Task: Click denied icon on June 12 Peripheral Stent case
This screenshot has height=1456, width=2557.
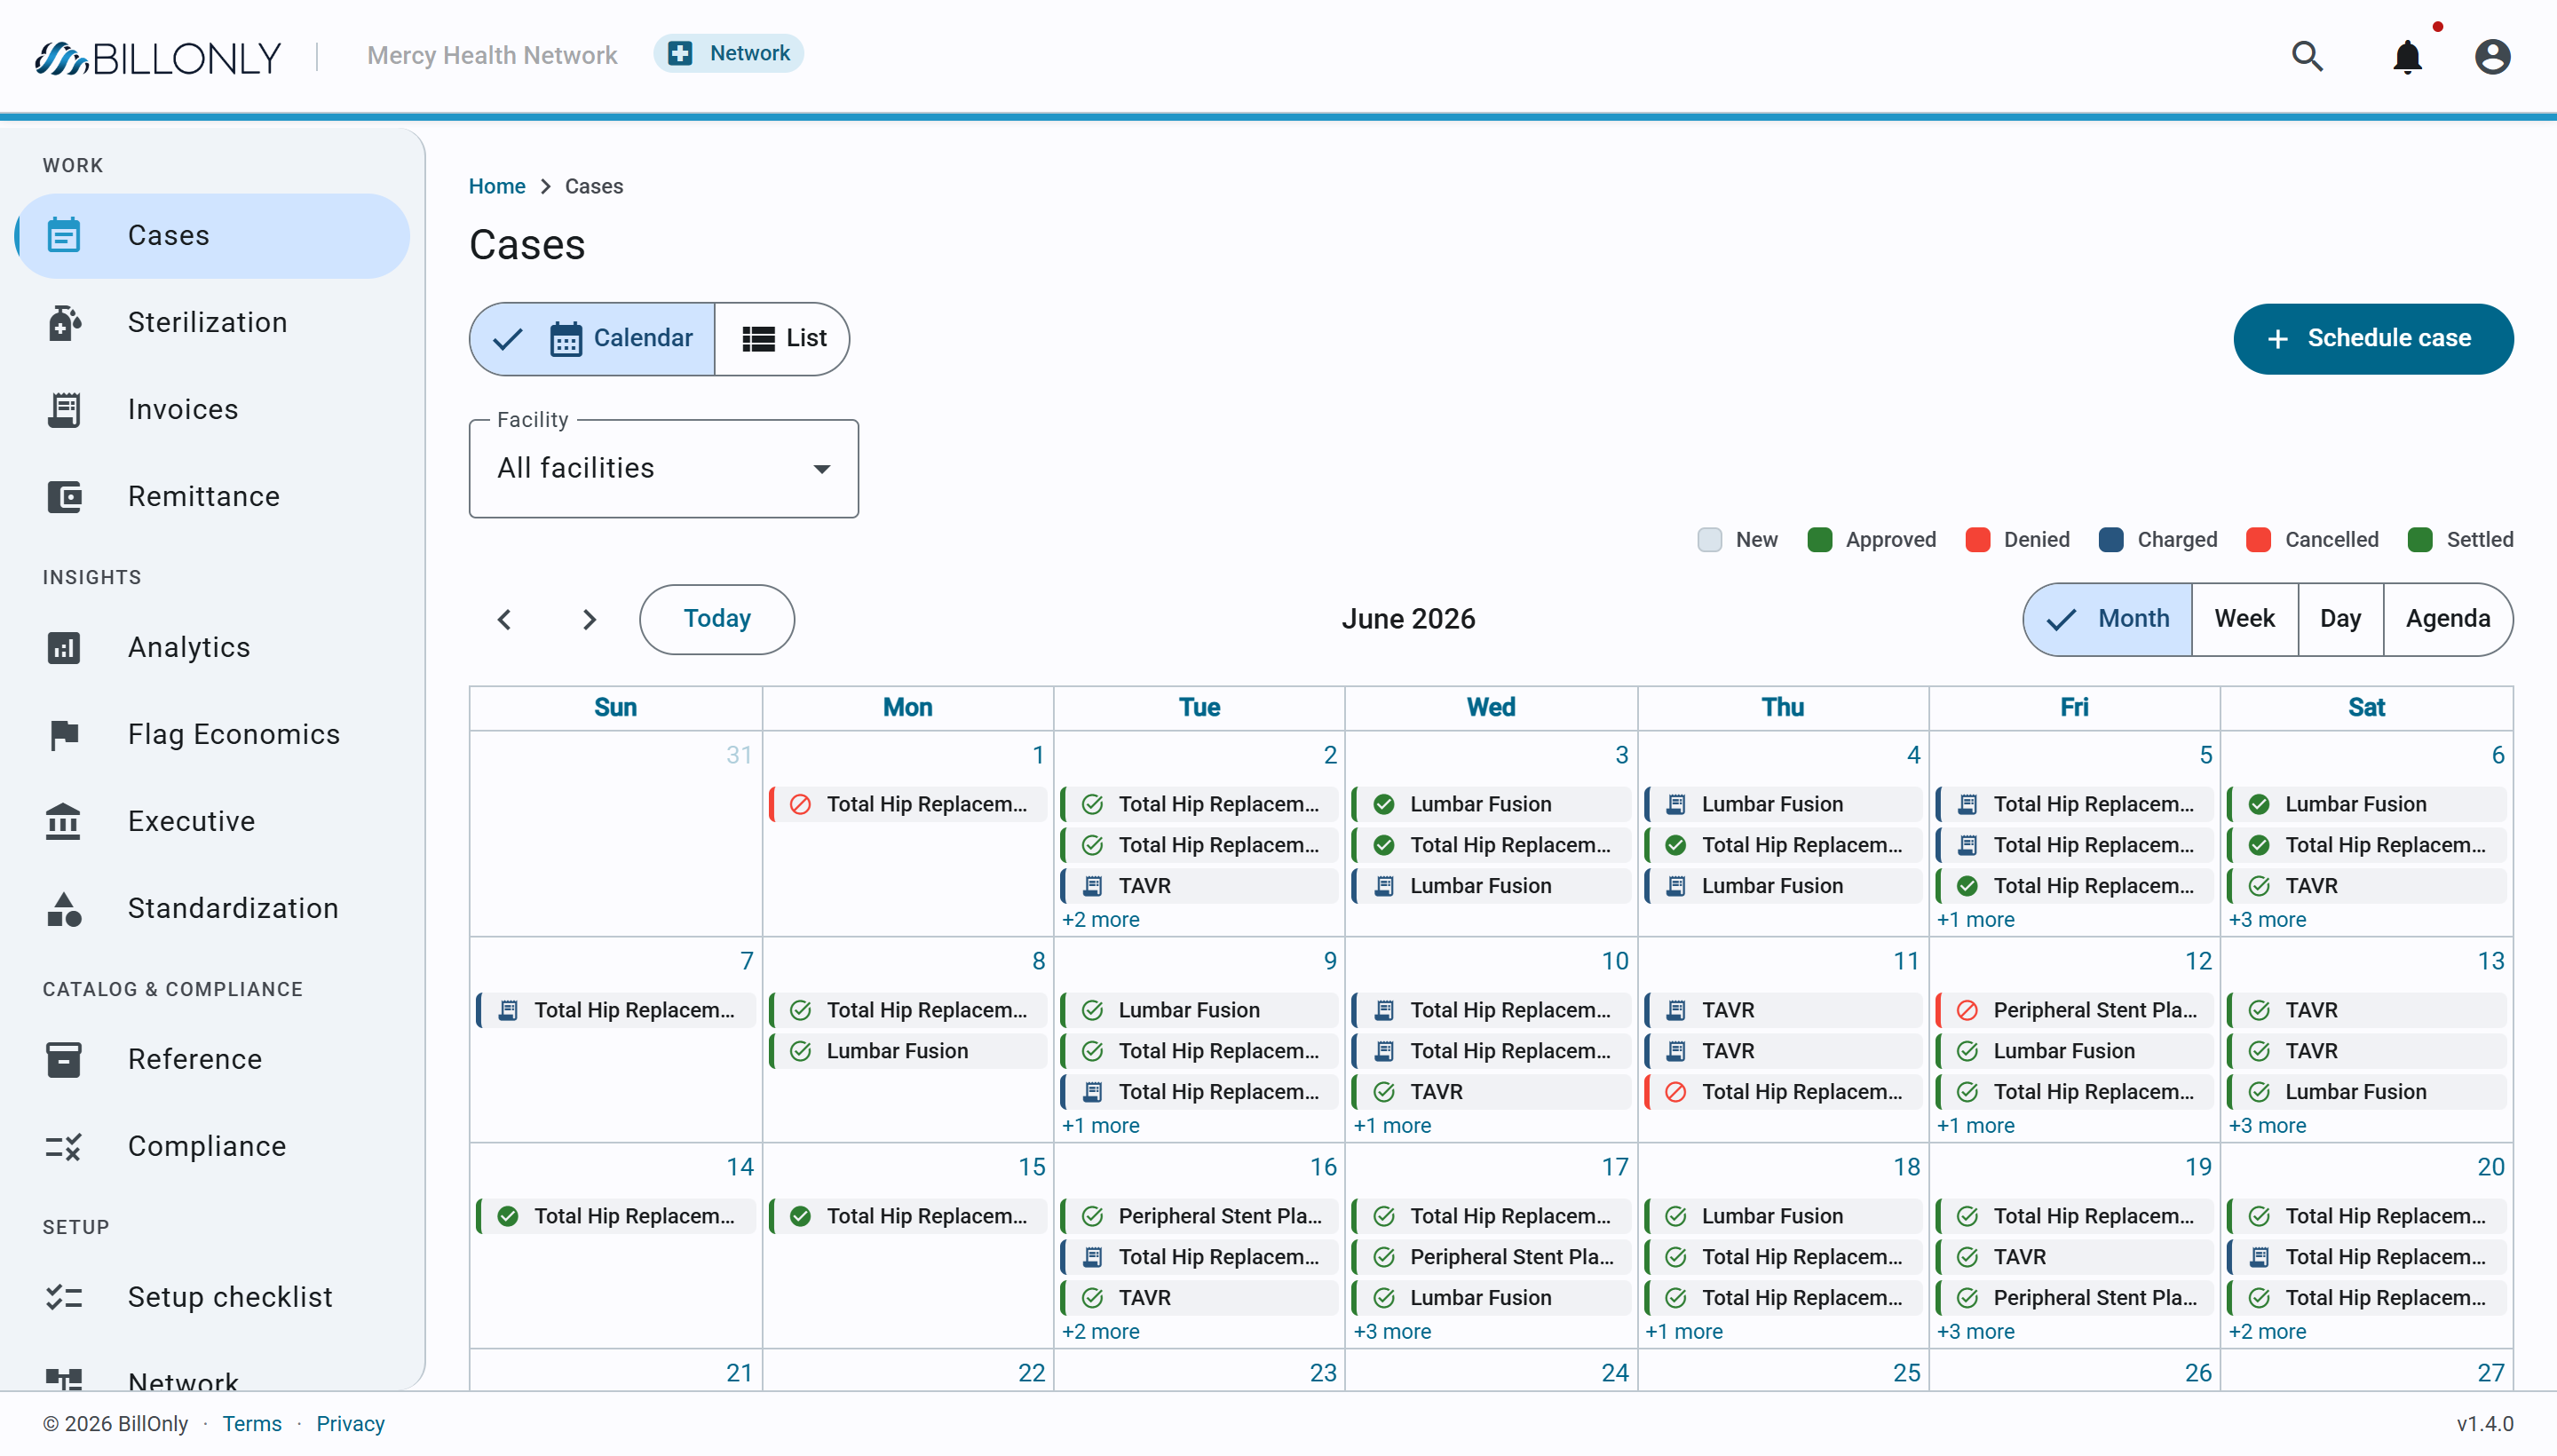Action: pyautogui.click(x=1967, y=1011)
